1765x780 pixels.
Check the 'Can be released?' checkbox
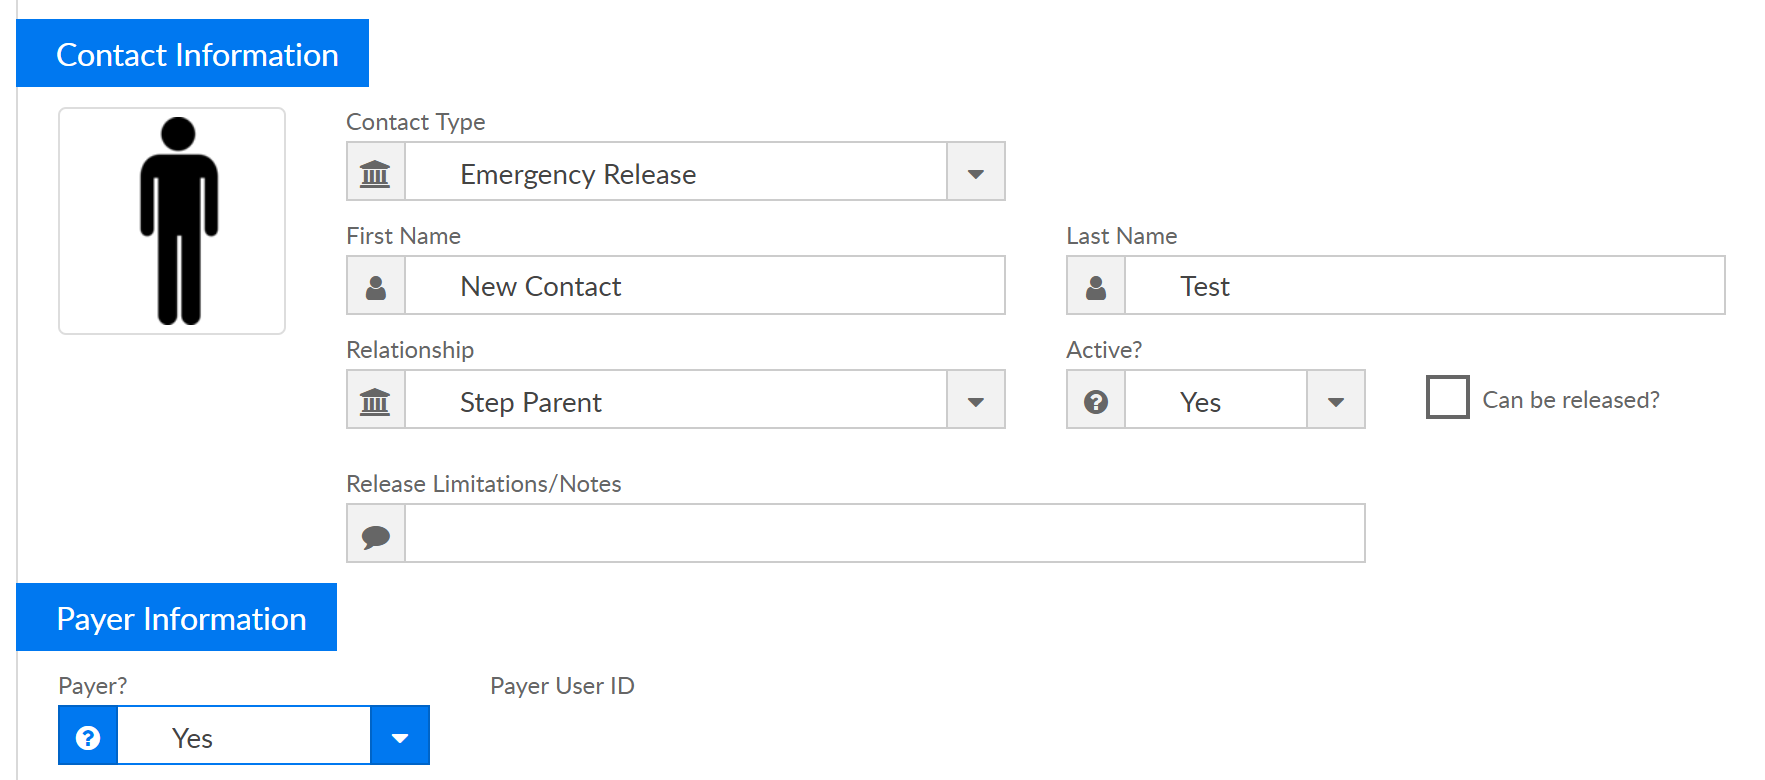1447,397
